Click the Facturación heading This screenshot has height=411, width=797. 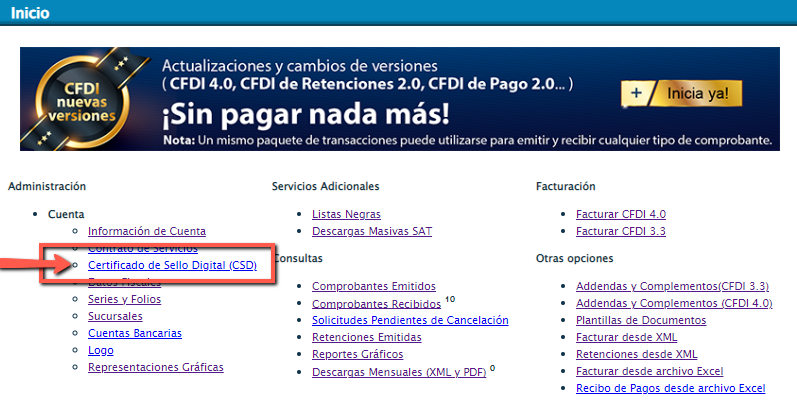pyautogui.click(x=565, y=186)
